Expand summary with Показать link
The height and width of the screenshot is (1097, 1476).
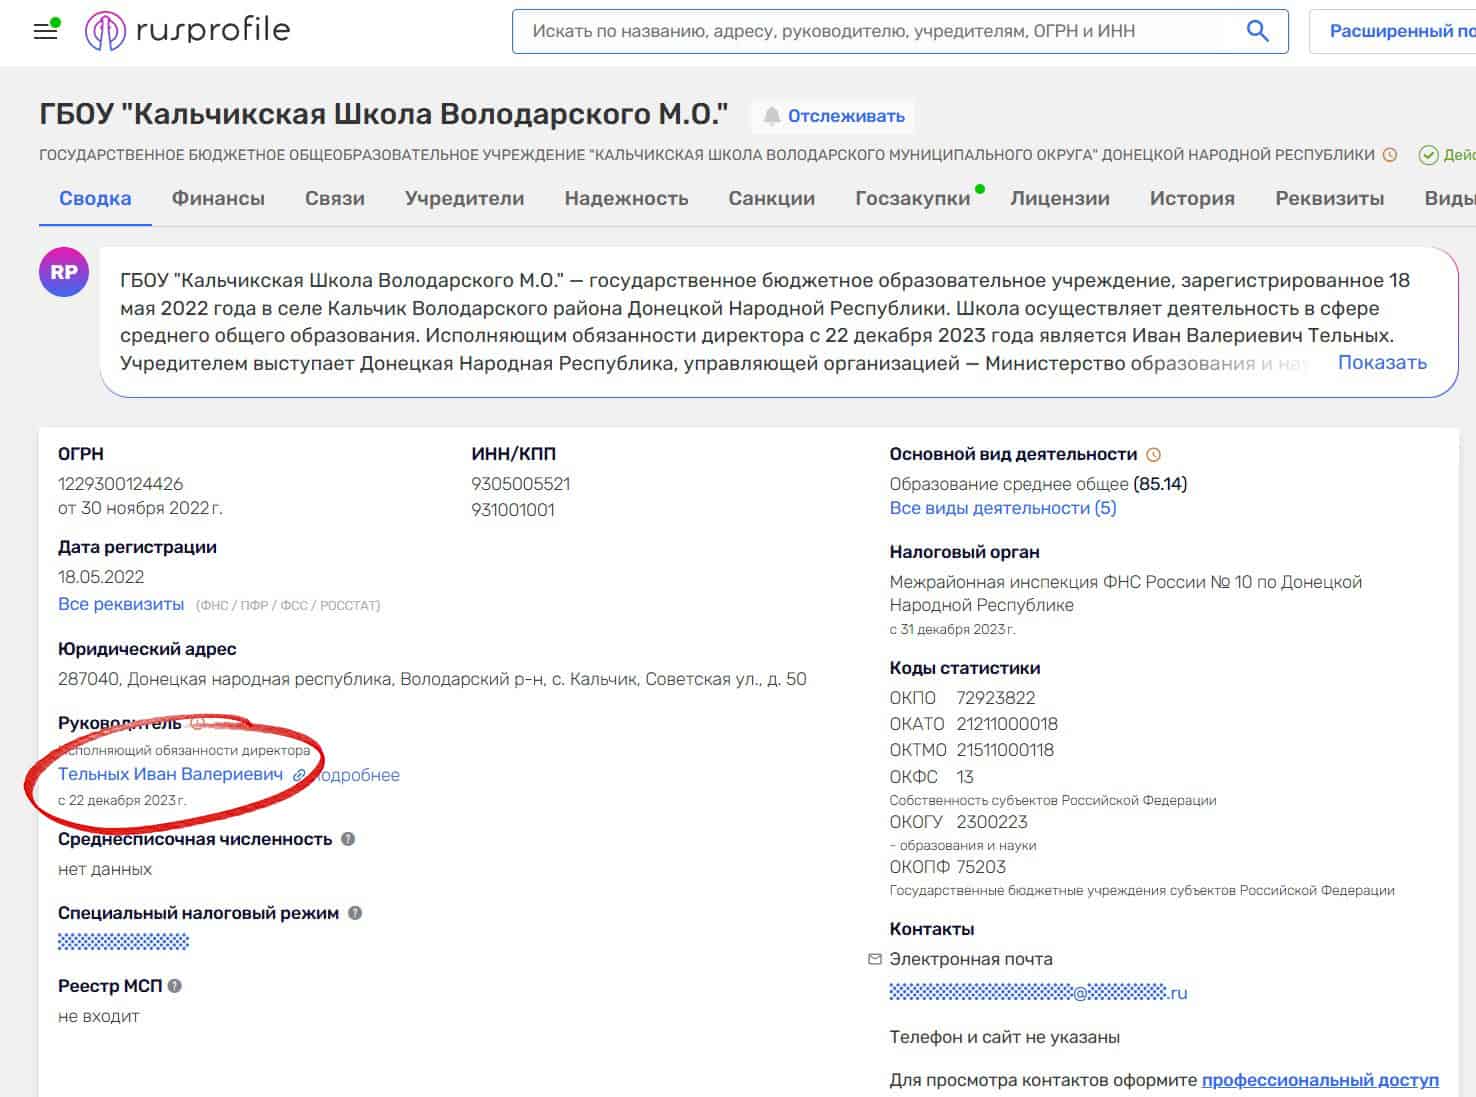[x=1382, y=363]
